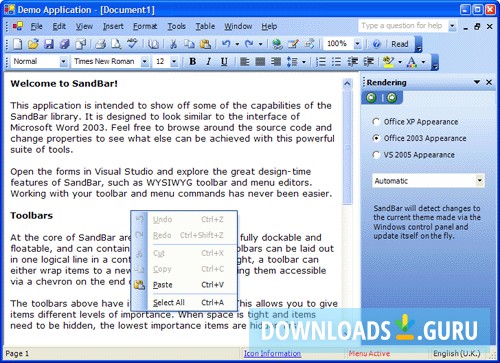Expand the undo history arrow
This screenshot has height=363, width=500.
point(237,44)
